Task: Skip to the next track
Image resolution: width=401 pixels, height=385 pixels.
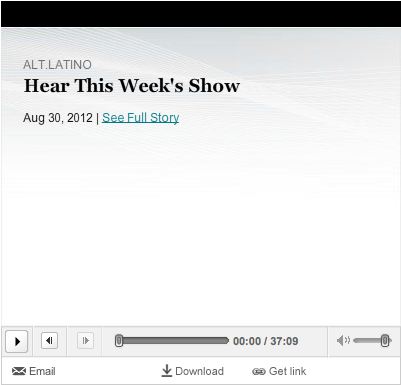Action: tap(85, 341)
